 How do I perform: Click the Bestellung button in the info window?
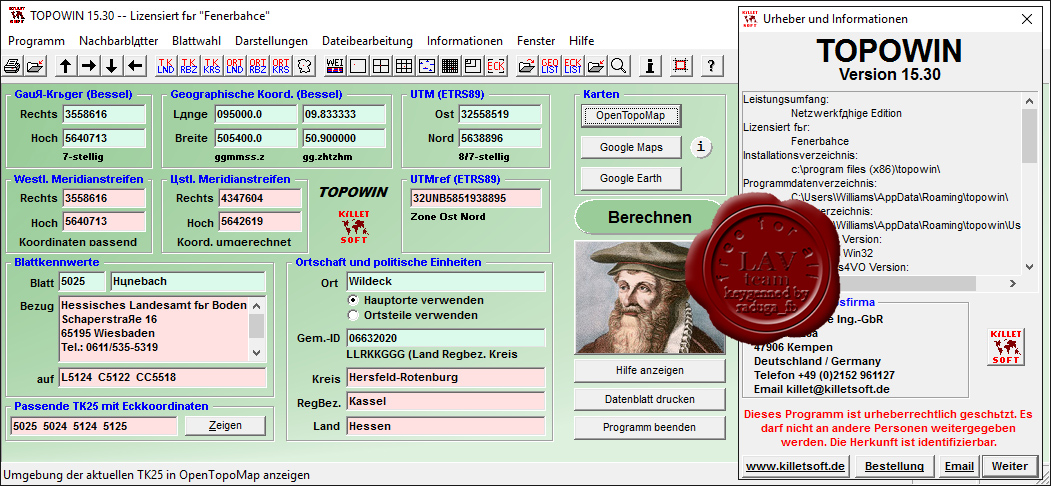pos(894,466)
